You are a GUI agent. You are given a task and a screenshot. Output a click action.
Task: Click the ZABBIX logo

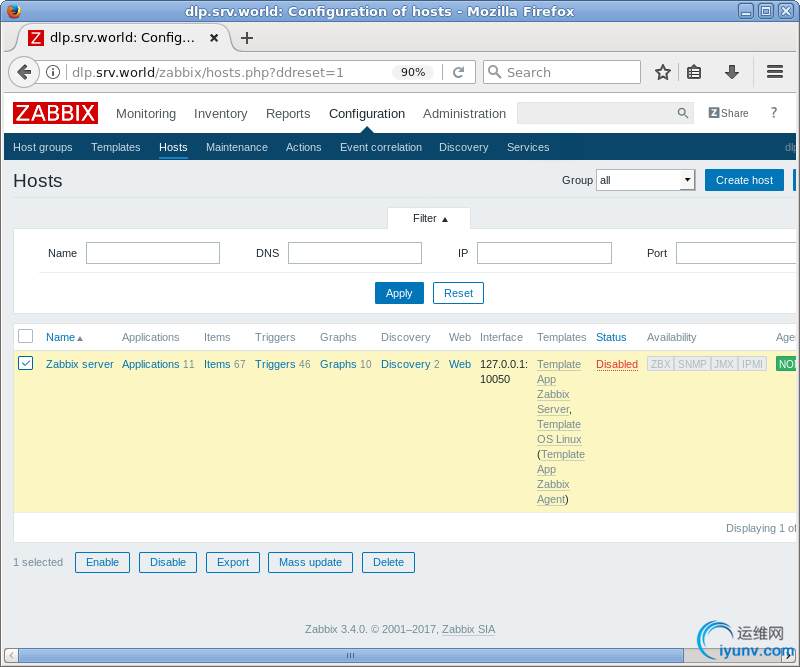coord(56,113)
